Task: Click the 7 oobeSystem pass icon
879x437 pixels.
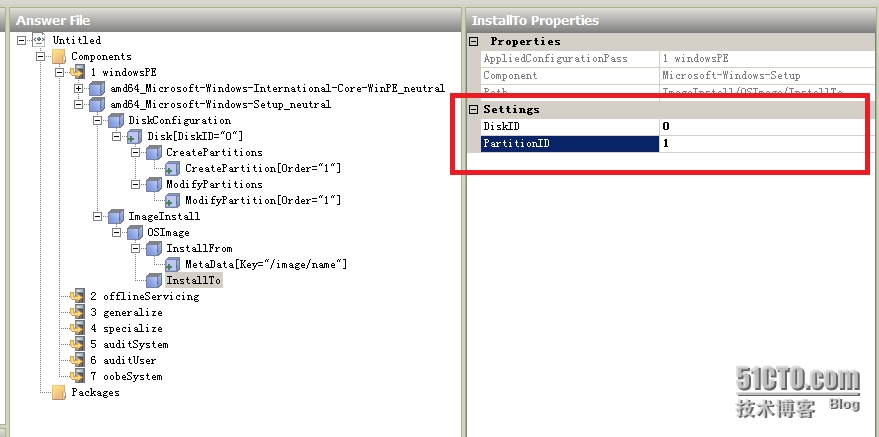Action: pos(77,376)
